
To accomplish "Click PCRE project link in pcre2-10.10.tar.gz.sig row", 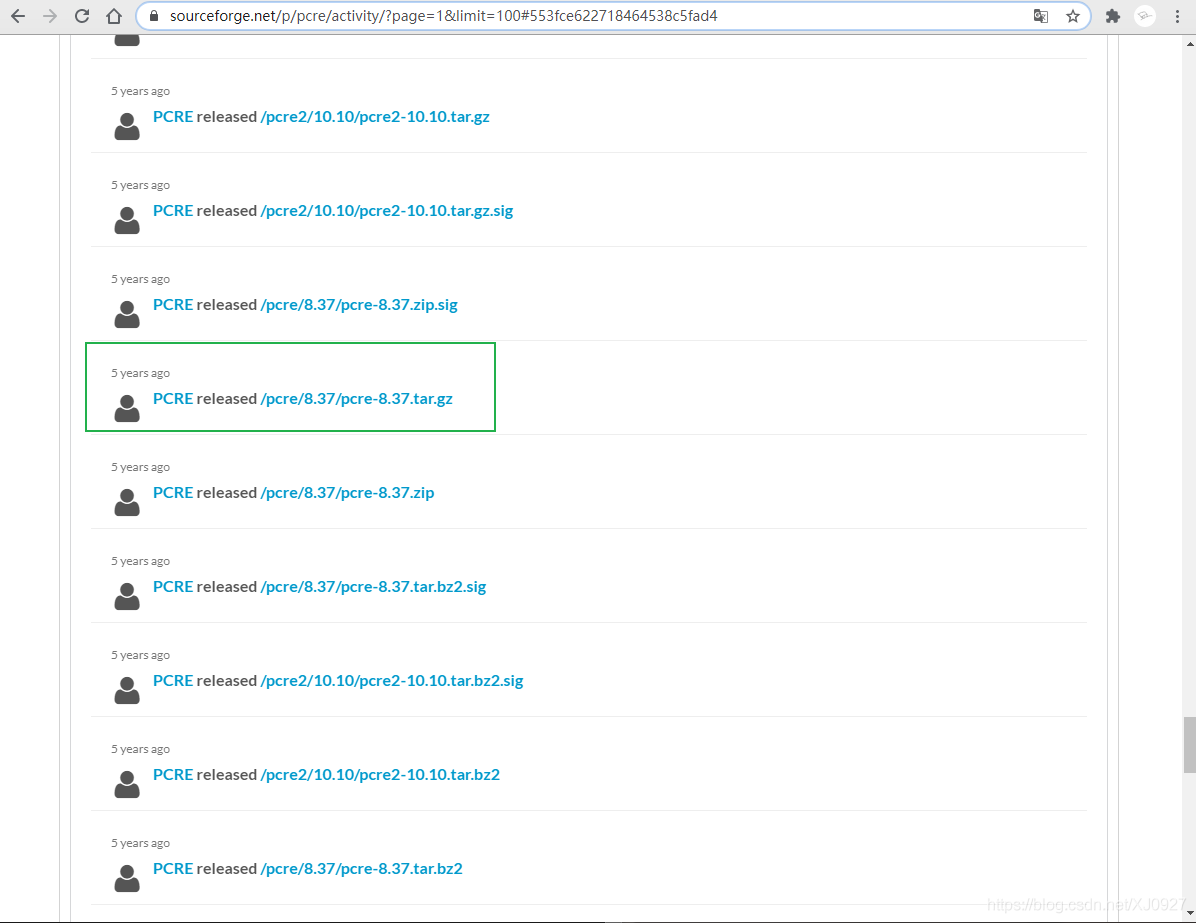I will (x=173, y=211).
